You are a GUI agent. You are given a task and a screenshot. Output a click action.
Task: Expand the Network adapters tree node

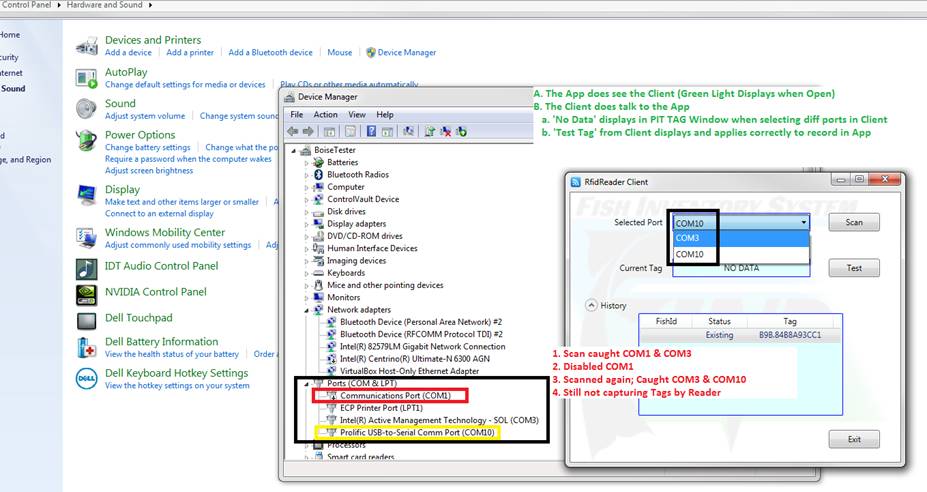[x=308, y=311]
